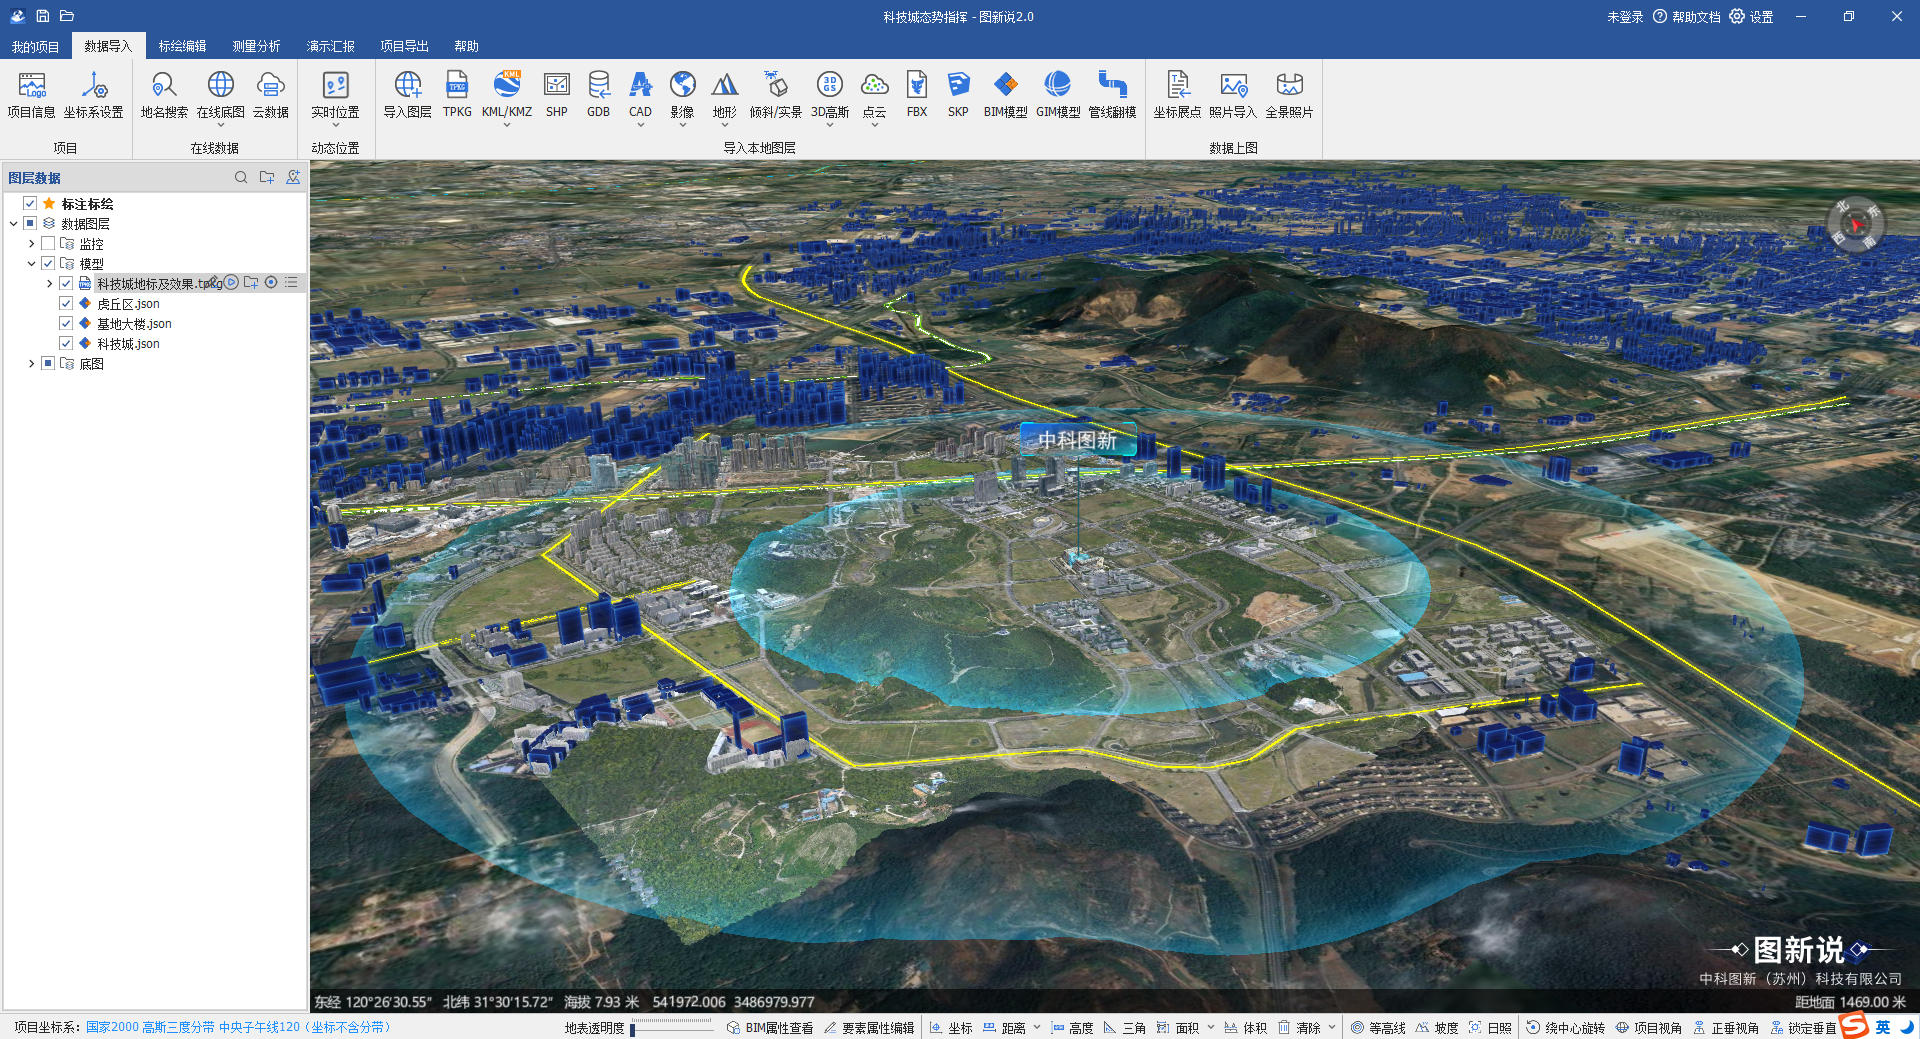The image size is (1920, 1039).
Task: Select the SHP import icon
Action: 556,95
